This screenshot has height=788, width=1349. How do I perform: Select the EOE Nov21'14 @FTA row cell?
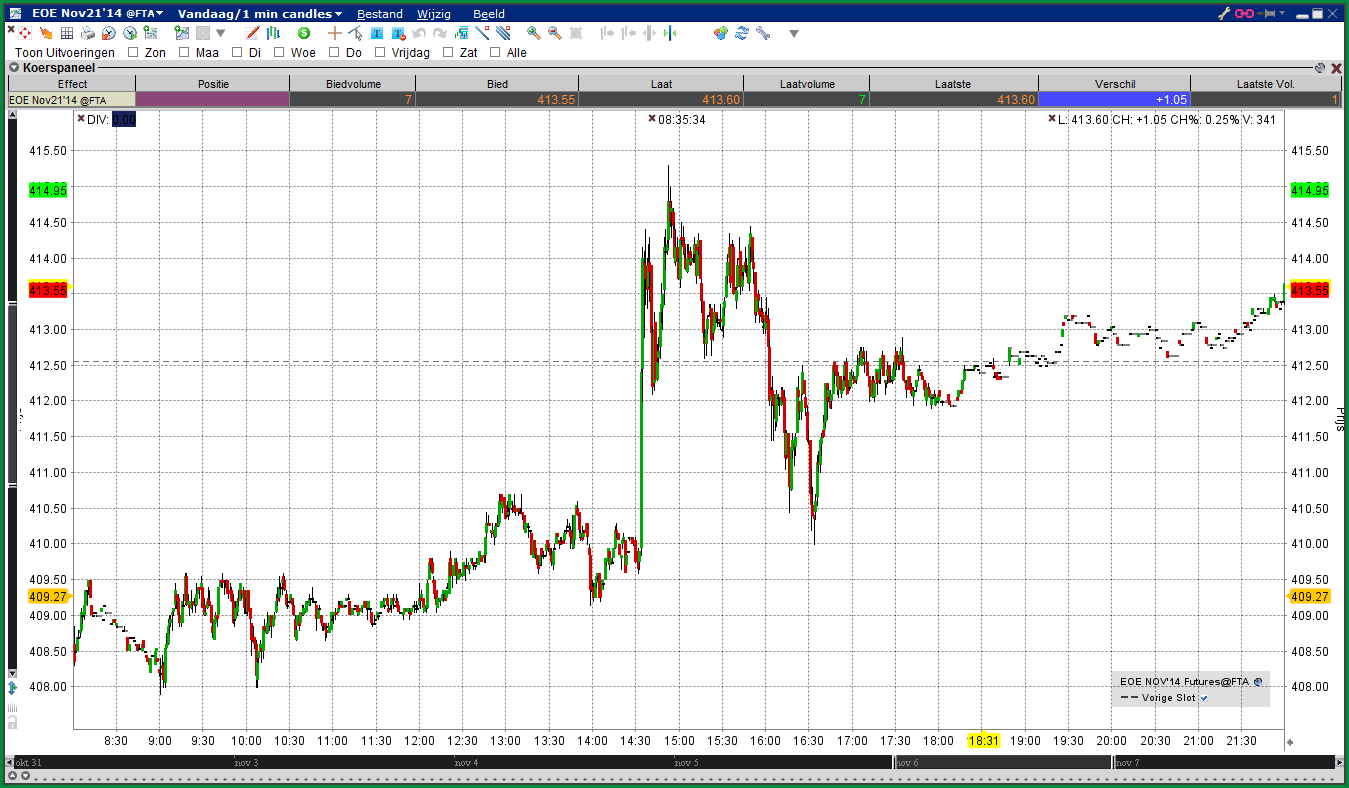pyautogui.click(x=72, y=99)
